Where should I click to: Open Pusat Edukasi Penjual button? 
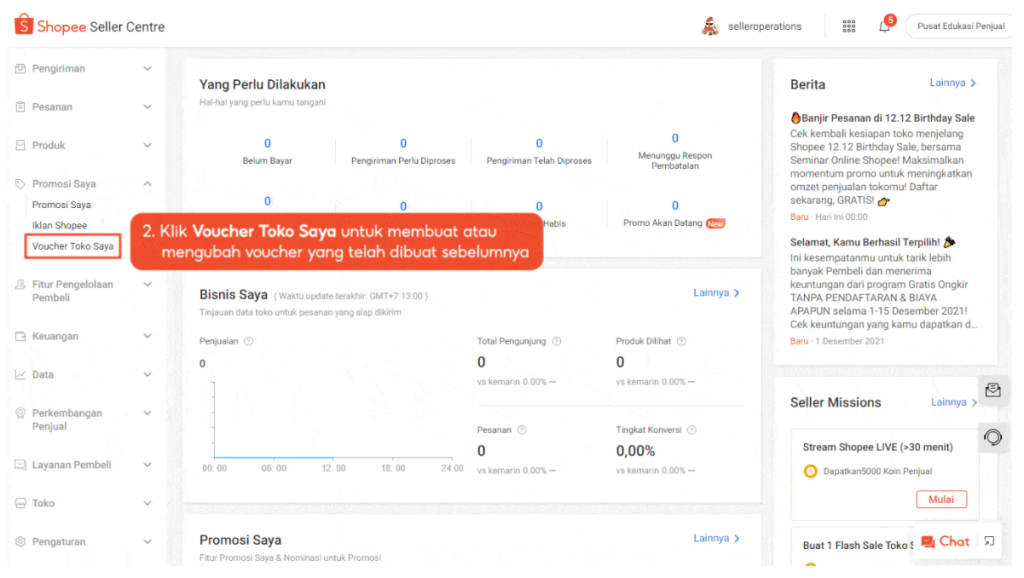tap(960, 26)
